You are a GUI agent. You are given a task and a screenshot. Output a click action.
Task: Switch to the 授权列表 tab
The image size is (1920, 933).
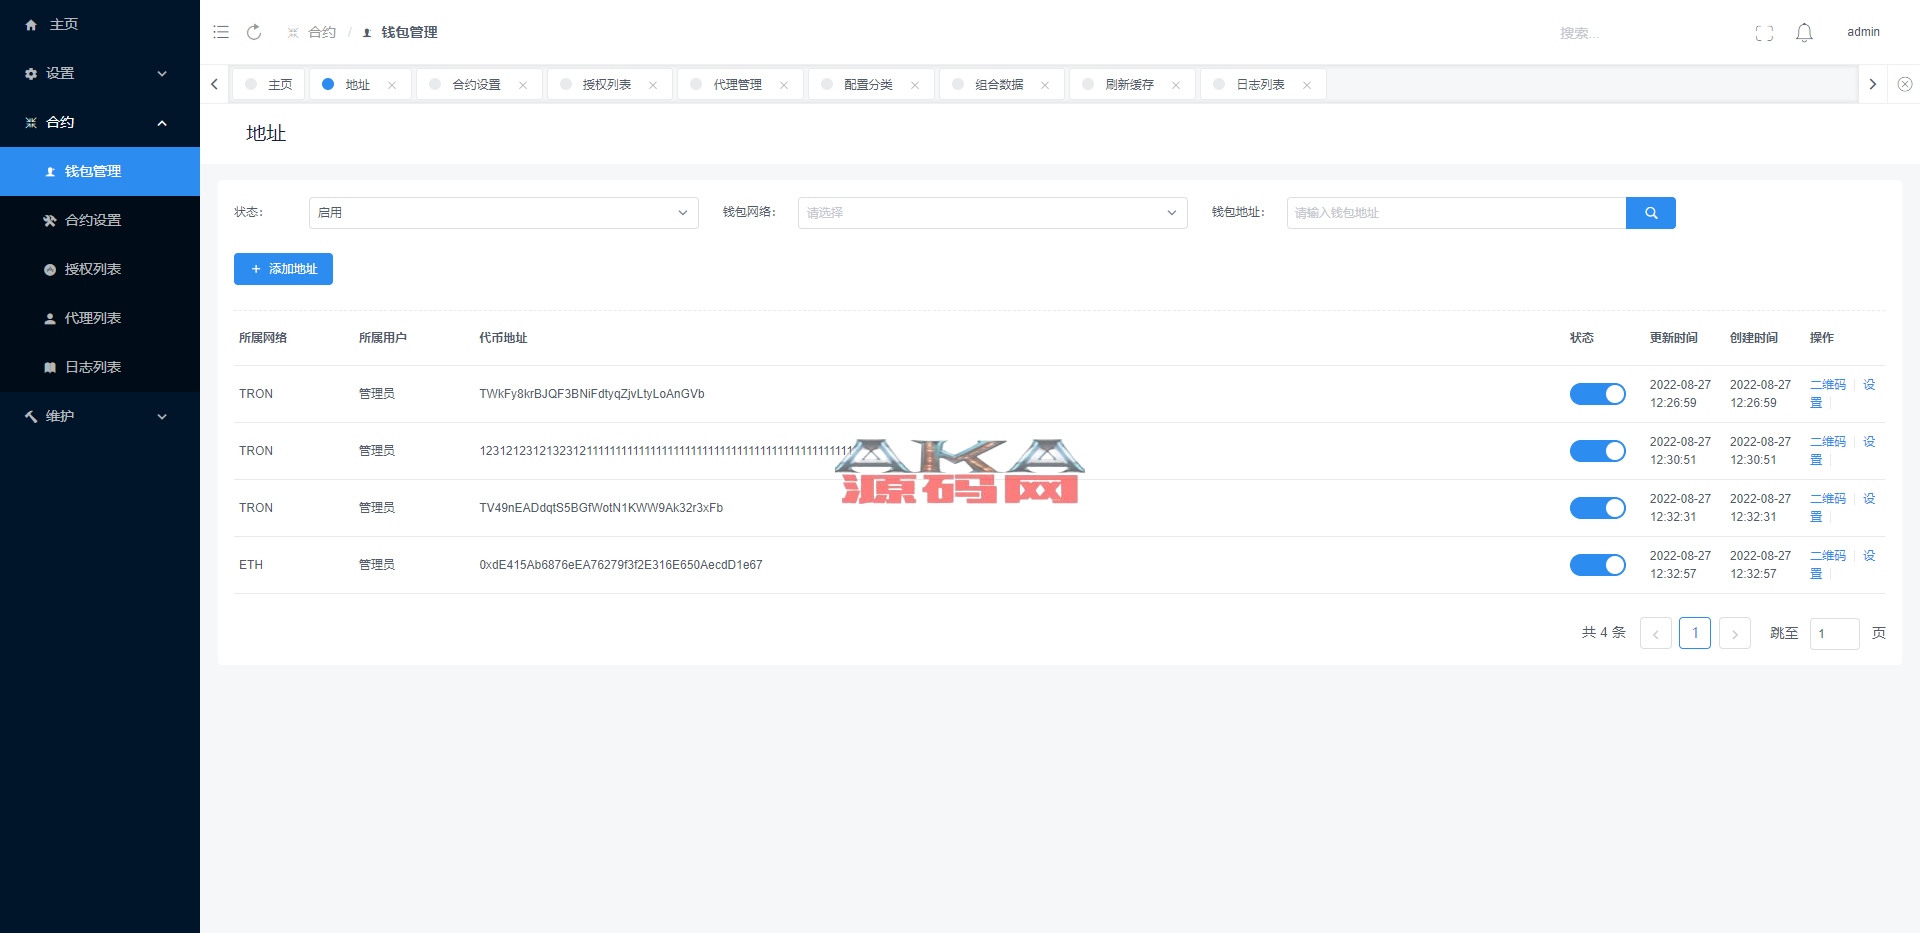click(606, 85)
